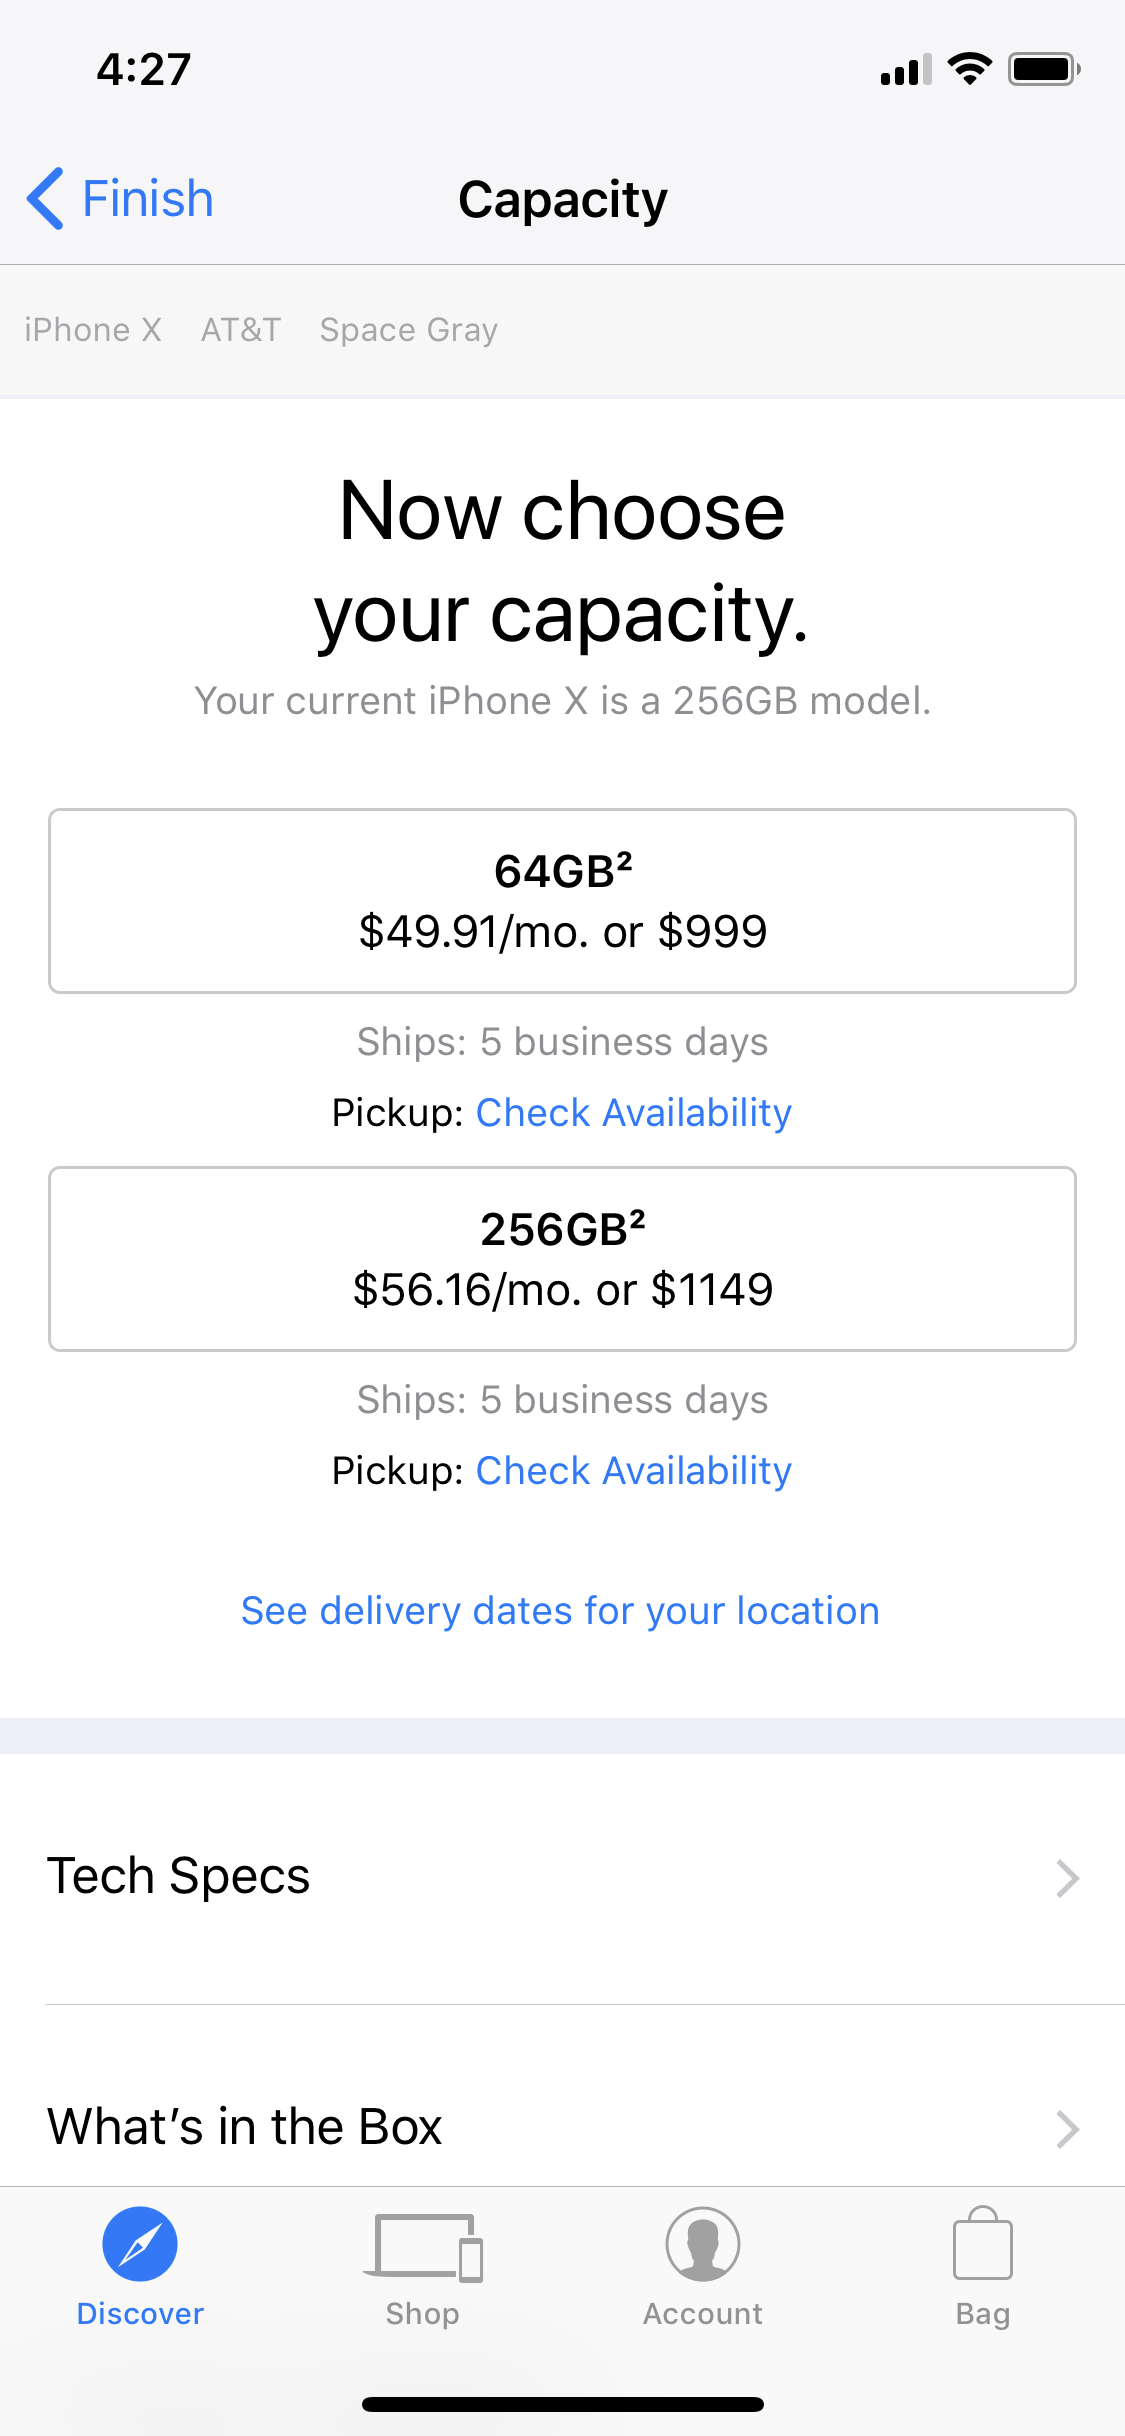Expand the Tech Specs row
Screen dimensions: 1125x2436
pos(562,1877)
